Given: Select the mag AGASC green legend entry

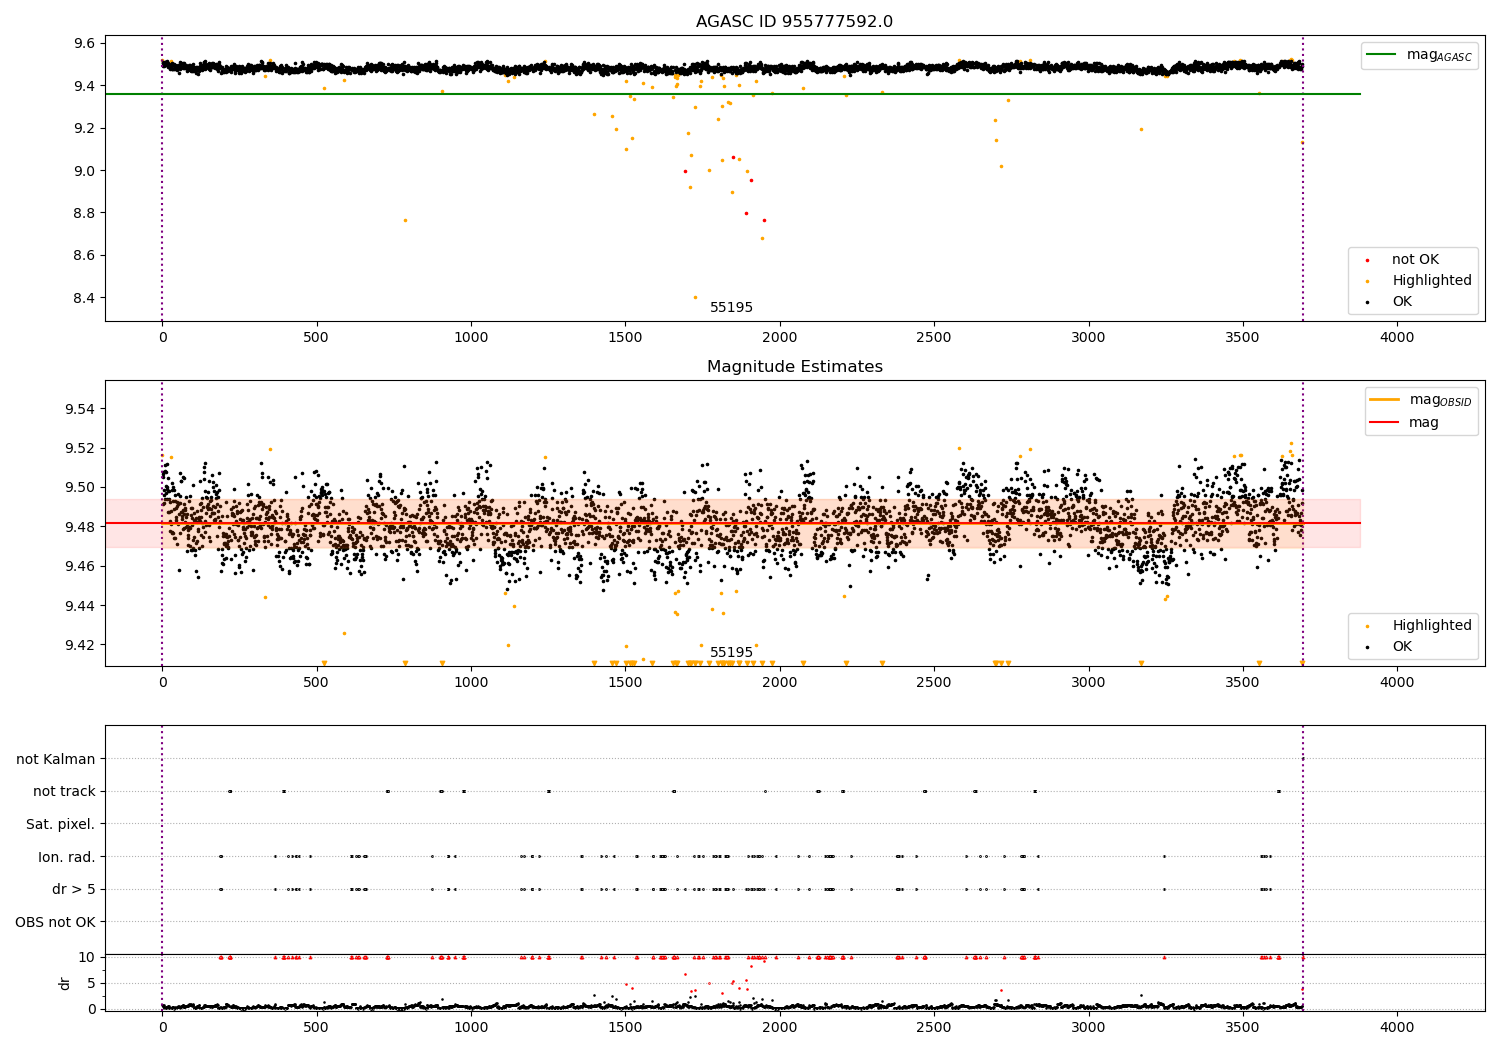Looking at the screenshot, I should click(1419, 55).
